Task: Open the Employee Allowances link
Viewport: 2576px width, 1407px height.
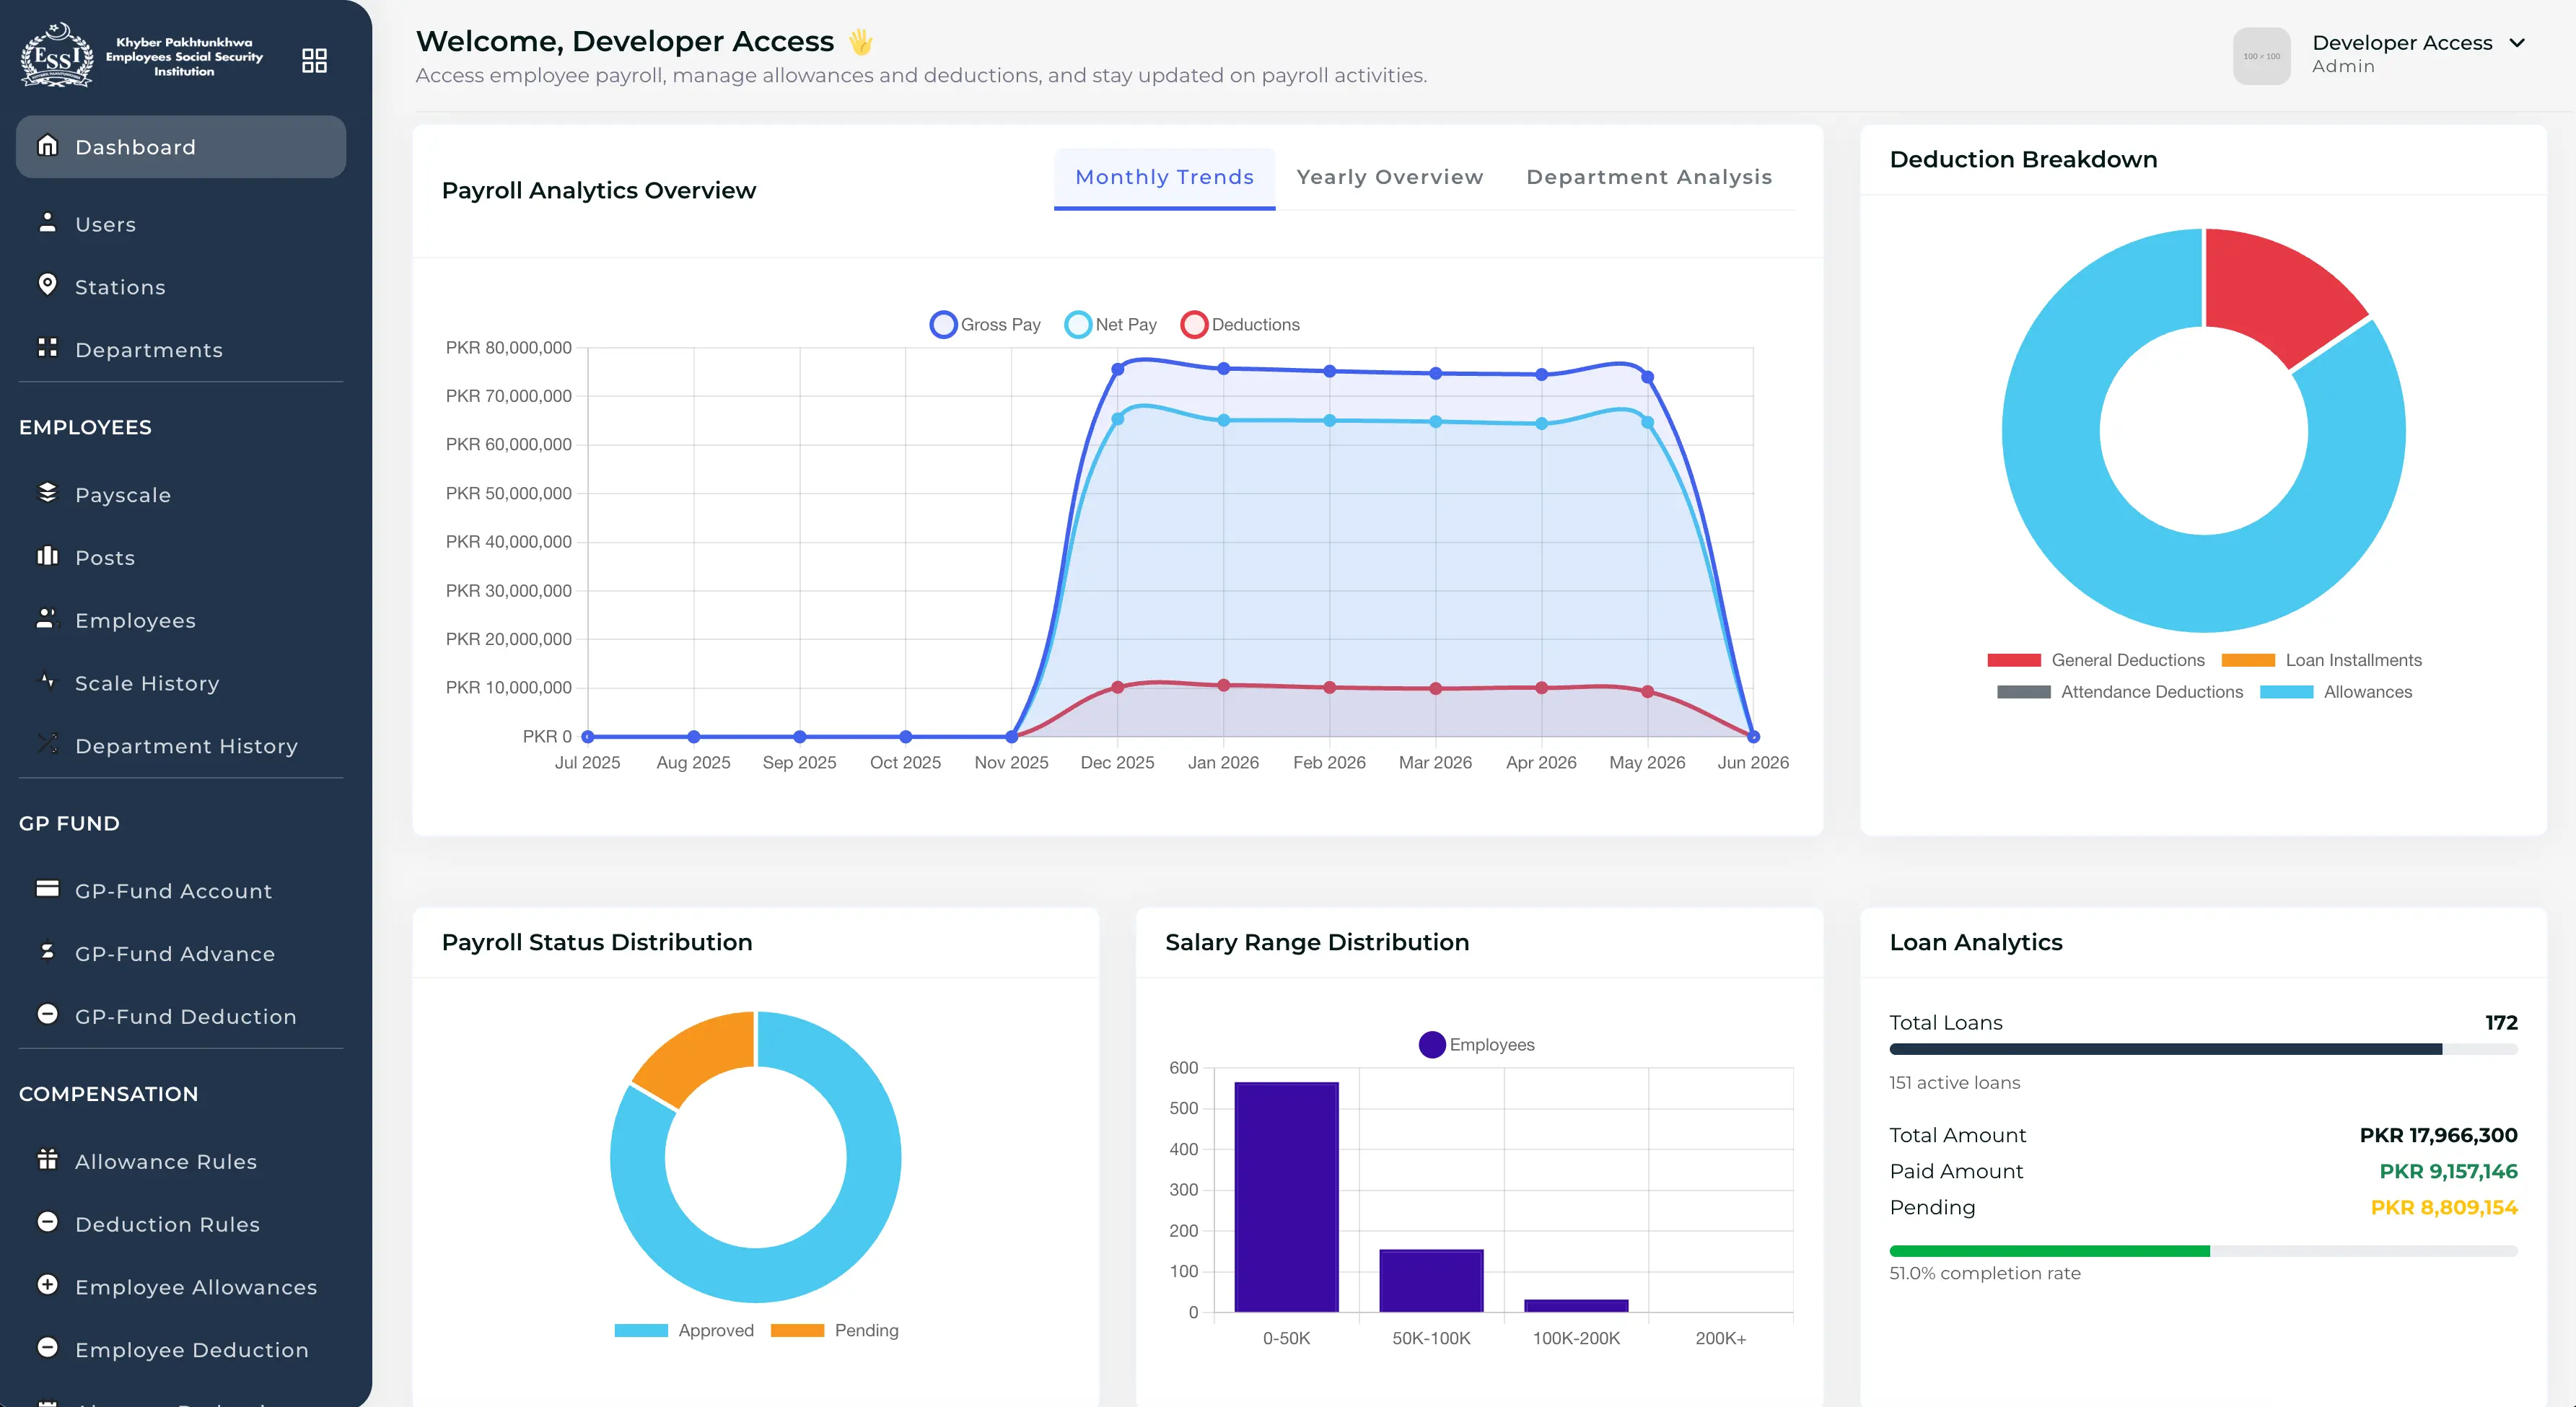Action: (x=181, y=1287)
